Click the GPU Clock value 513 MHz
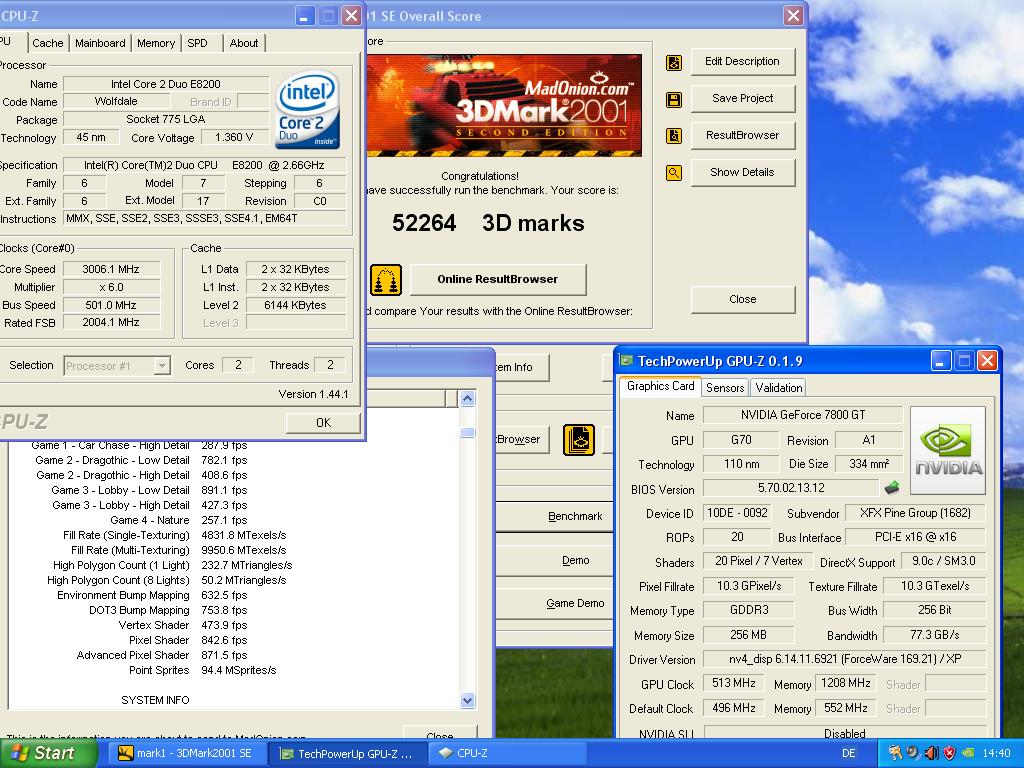 click(x=734, y=683)
